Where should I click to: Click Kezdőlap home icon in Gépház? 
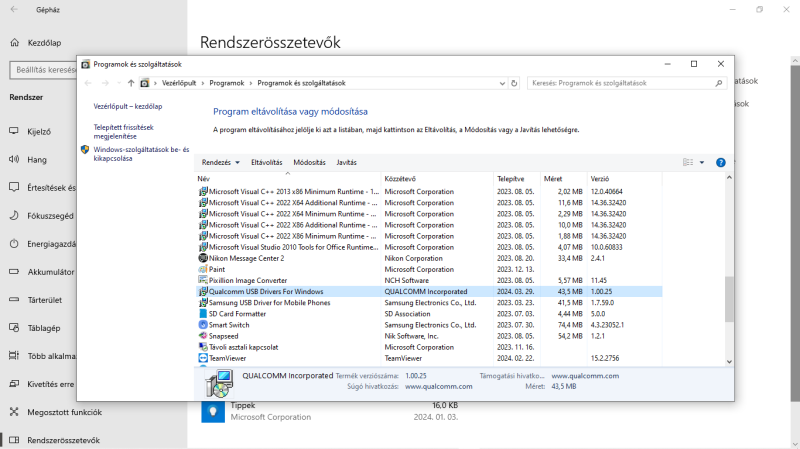pyautogui.click(x=14, y=42)
